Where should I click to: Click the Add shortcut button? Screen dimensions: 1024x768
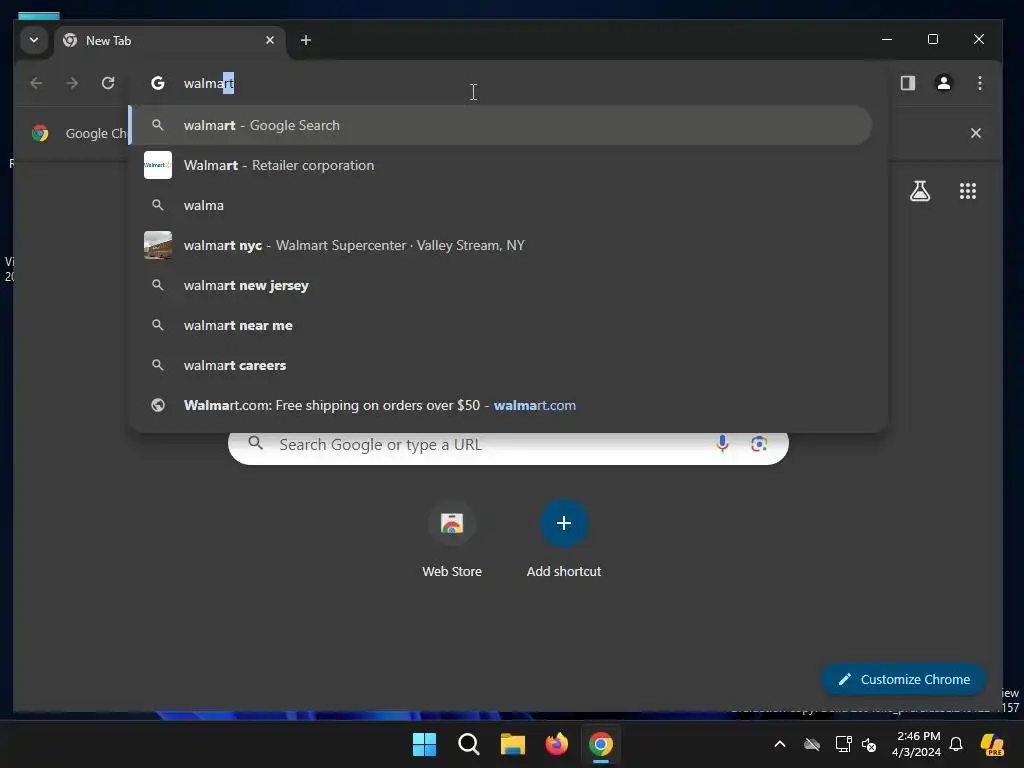pos(564,541)
